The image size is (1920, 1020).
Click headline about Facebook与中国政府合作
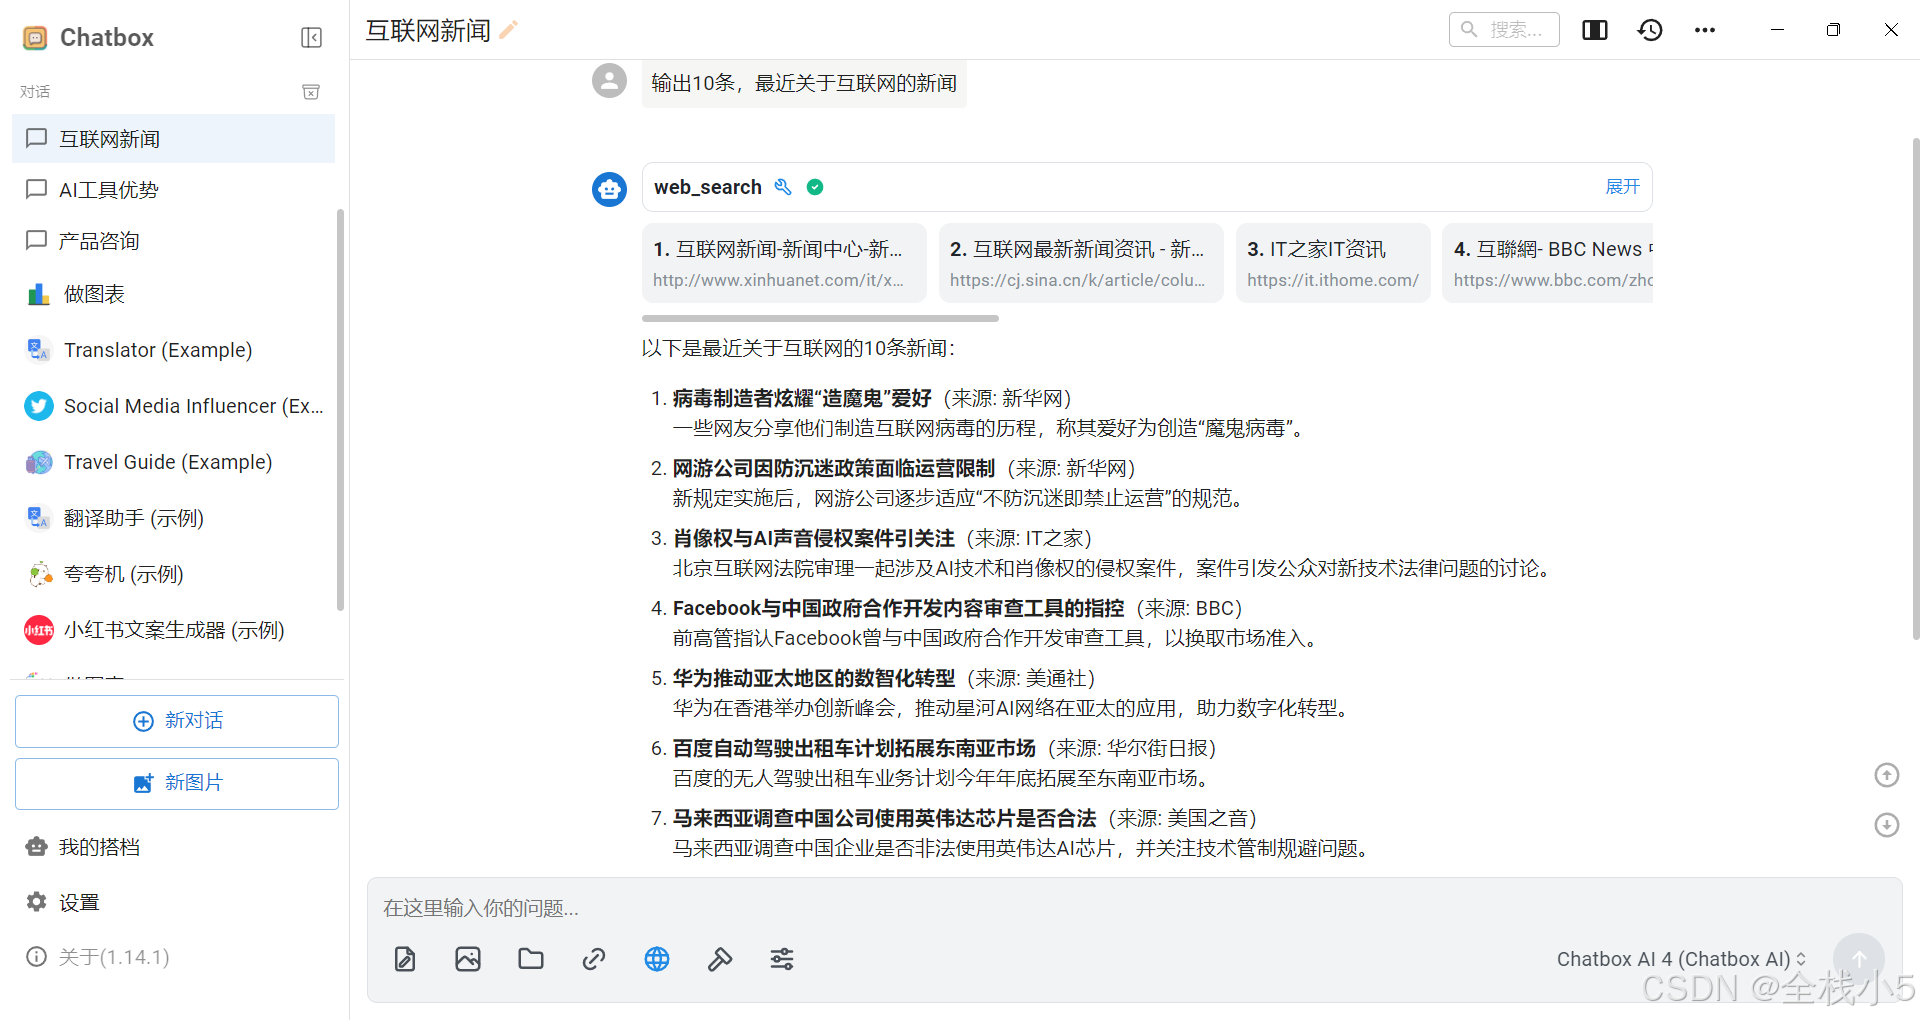[x=898, y=608]
